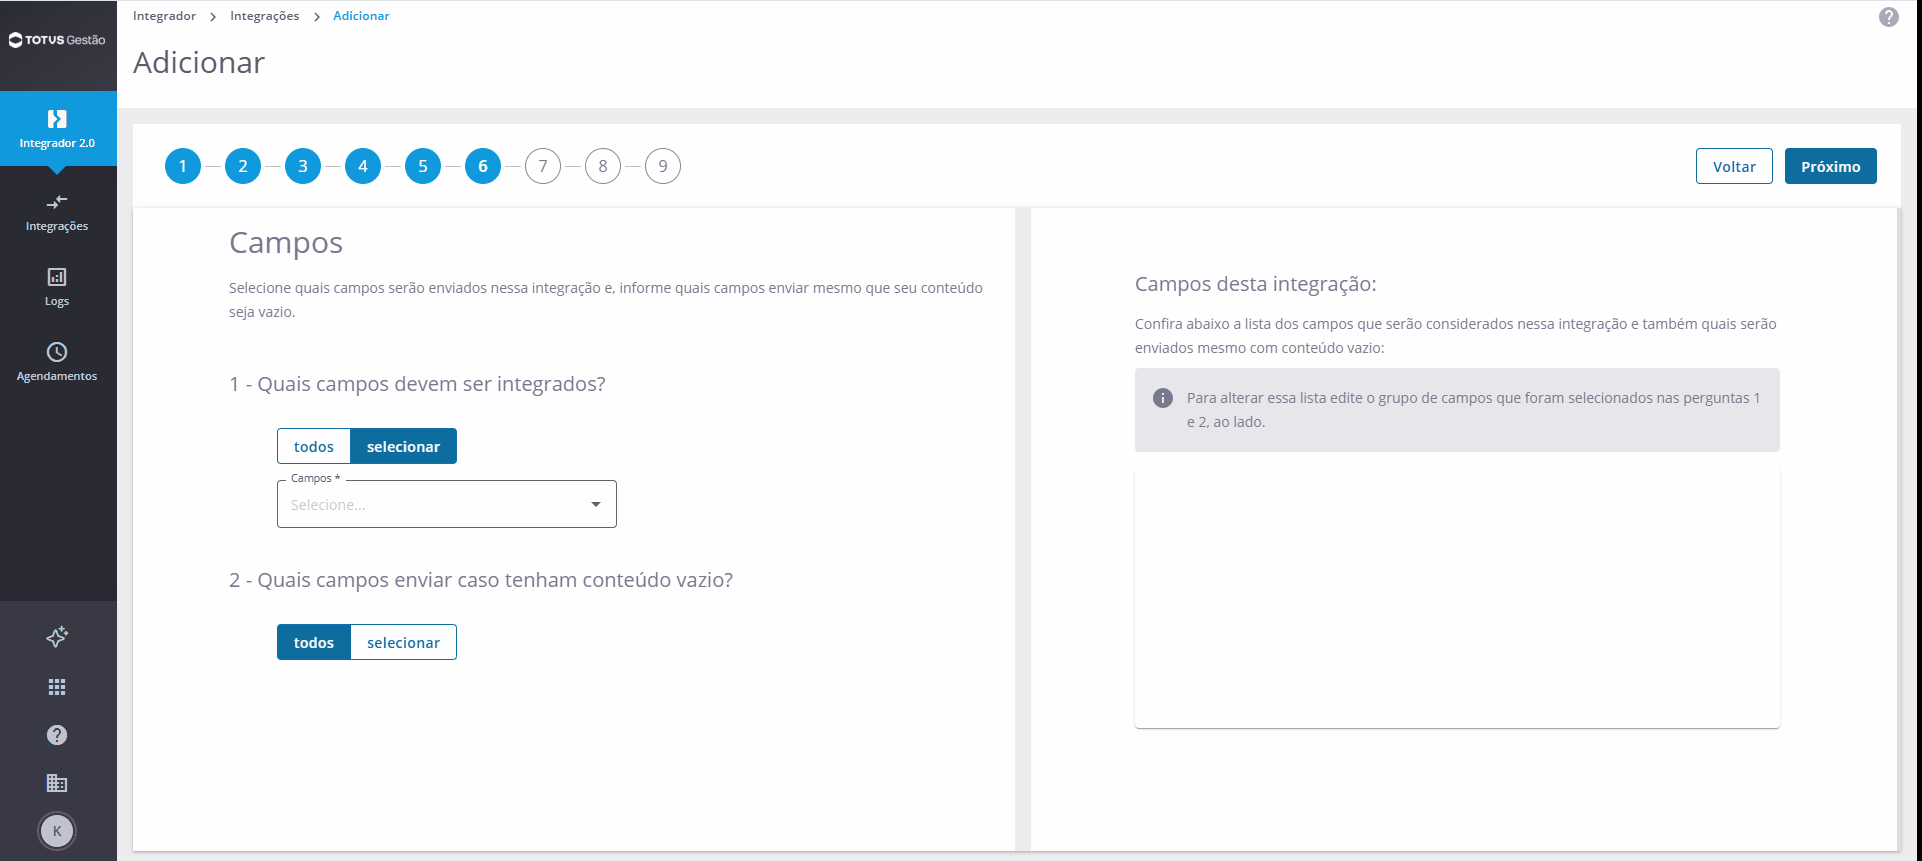Image resolution: width=1922 pixels, height=861 pixels.
Task: Open the apps grid icon in sidebar
Action: click(x=57, y=687)
